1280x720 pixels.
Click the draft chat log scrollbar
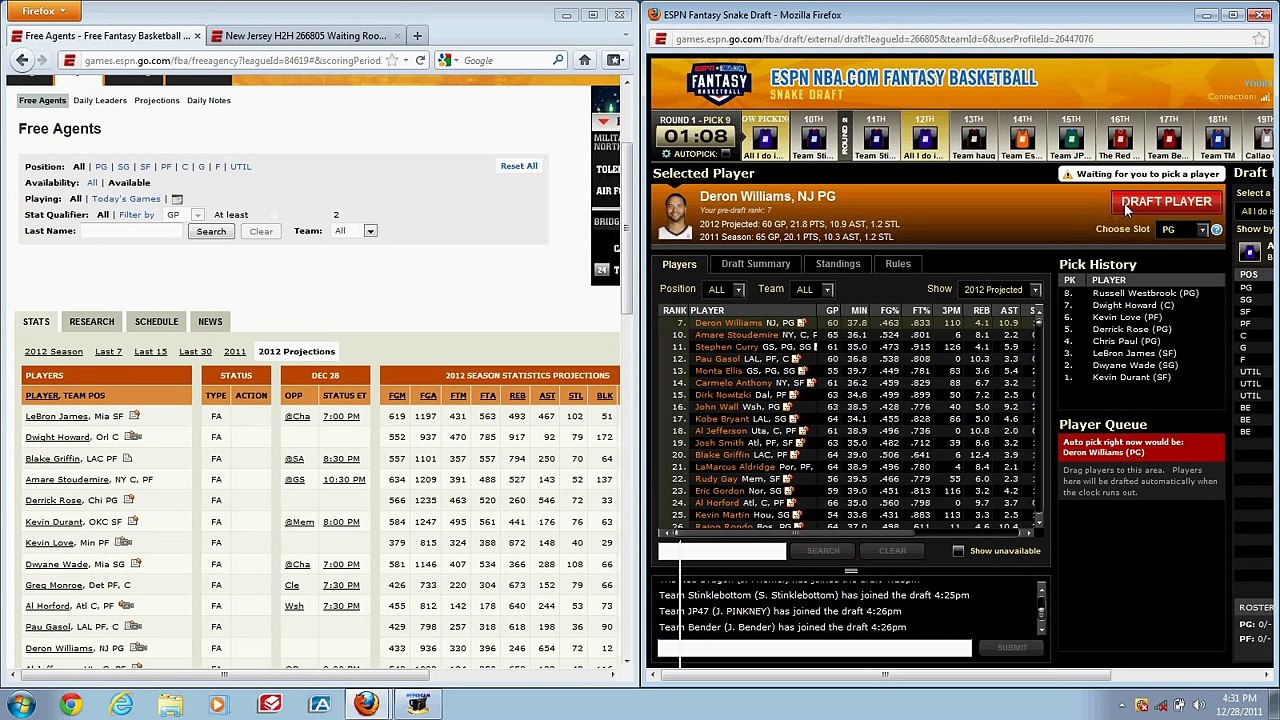pos(1041,608)
